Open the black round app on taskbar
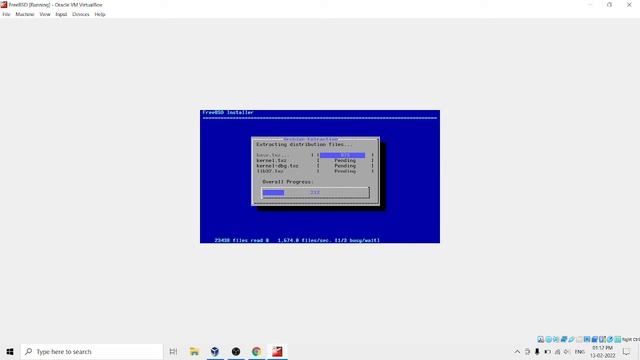640x360 pixels. click(x=236, y=351)
